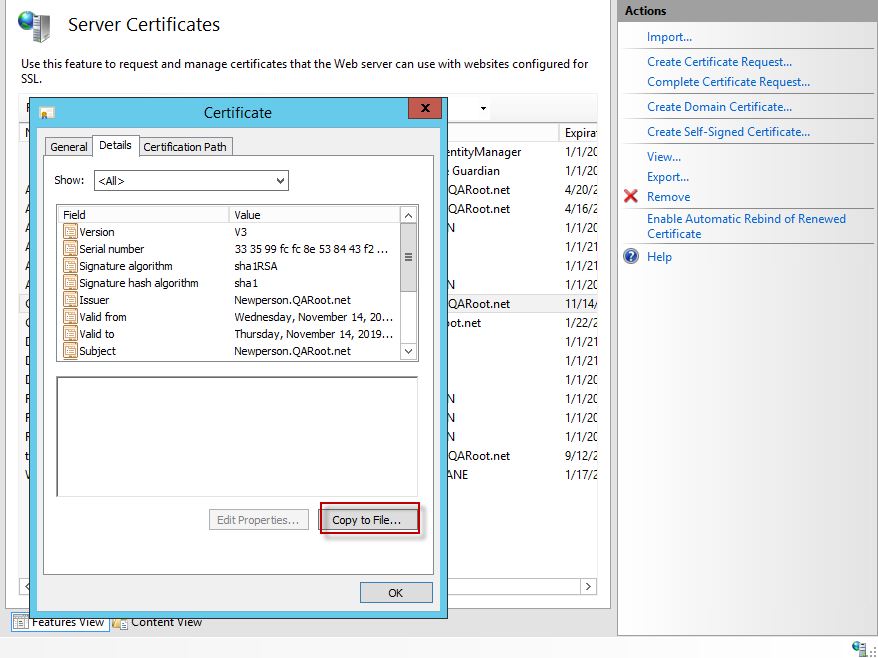Open the Show field dropdown
Image resolution: width=878 pixels, height=658 pixels.
coord(281,180)
